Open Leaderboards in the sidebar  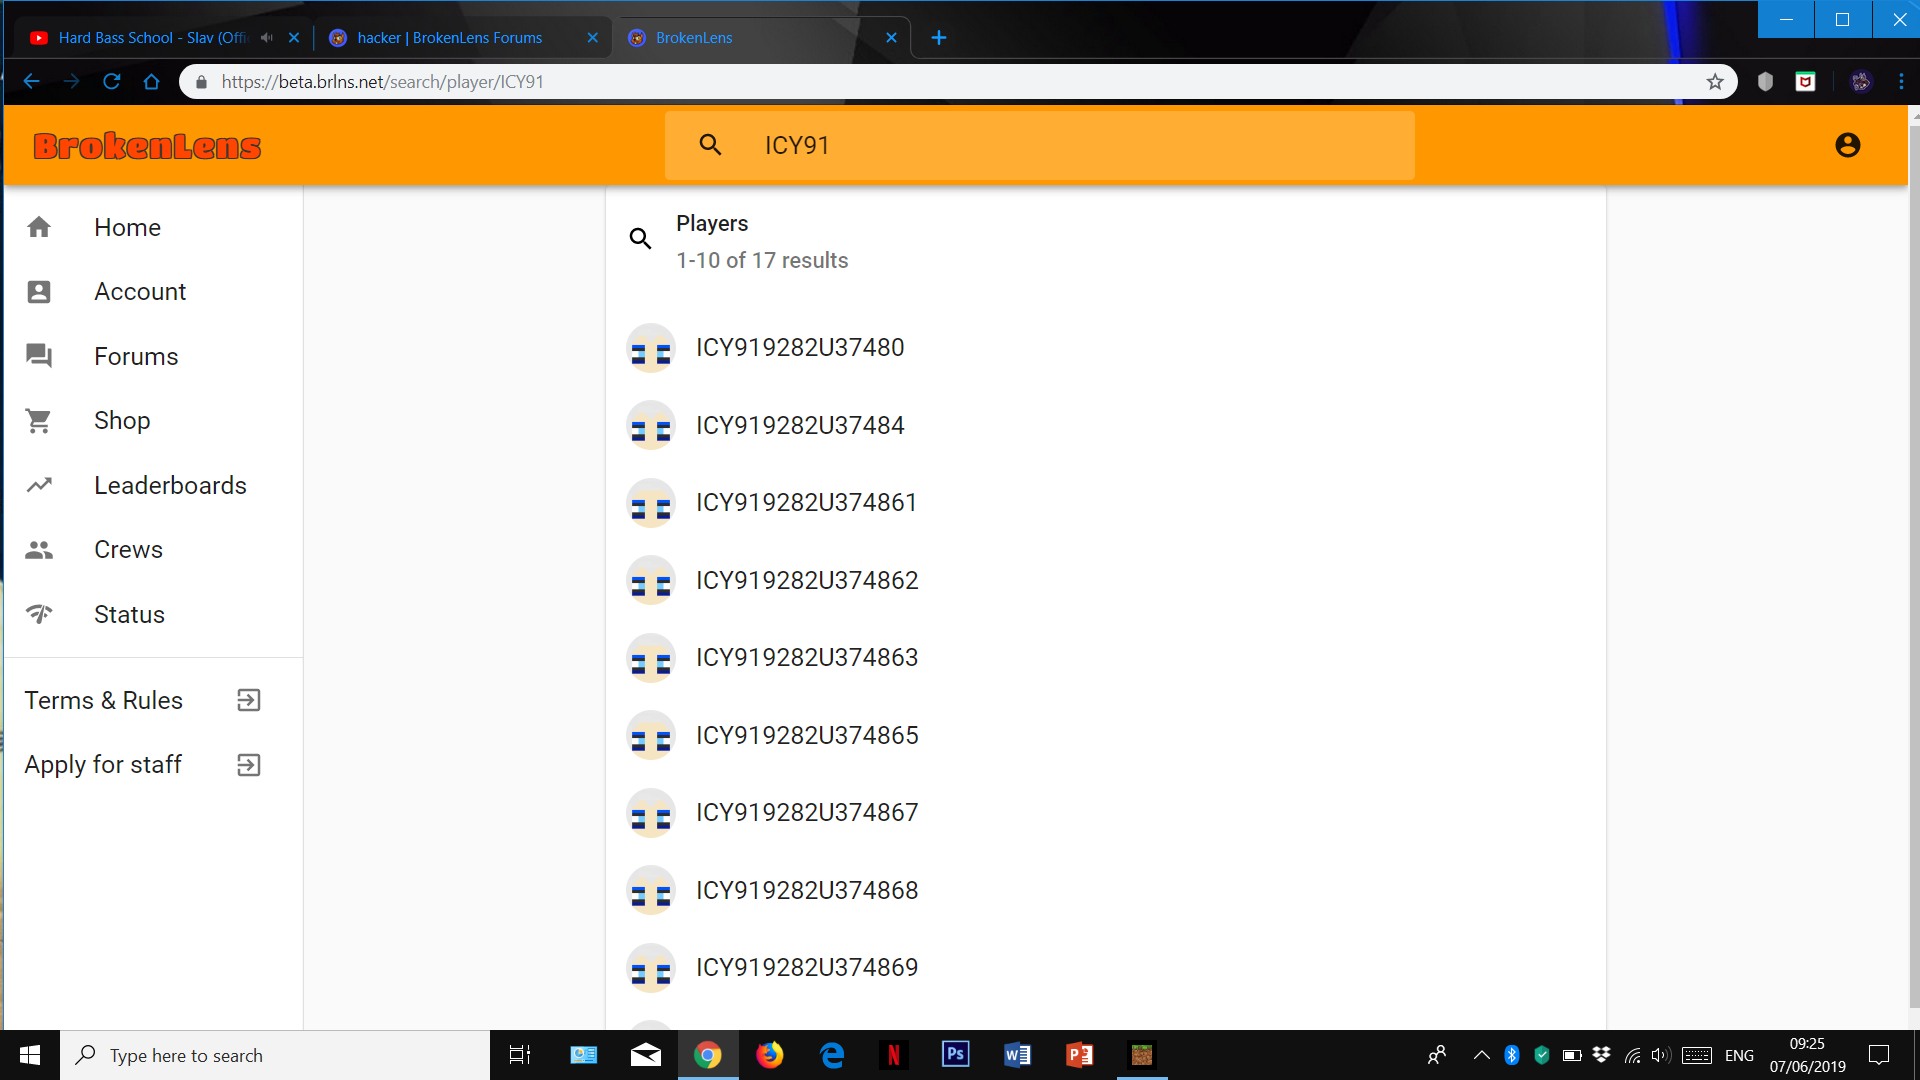[x=154, y=485]
